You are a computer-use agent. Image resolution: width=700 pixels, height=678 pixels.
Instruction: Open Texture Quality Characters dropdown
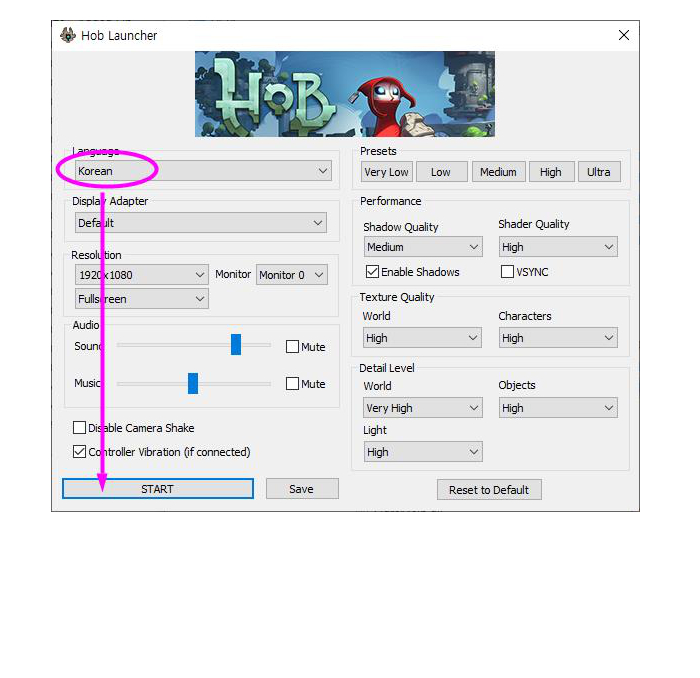coord(558,338)
